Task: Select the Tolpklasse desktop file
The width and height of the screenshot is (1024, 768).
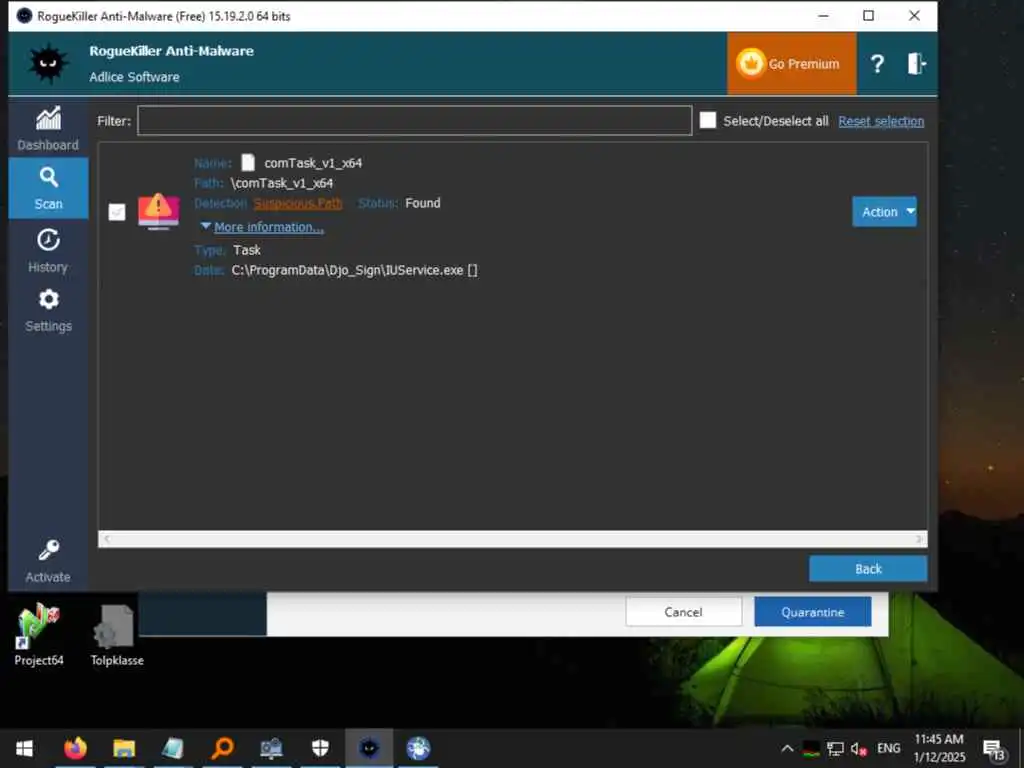Action: [117, 635]
